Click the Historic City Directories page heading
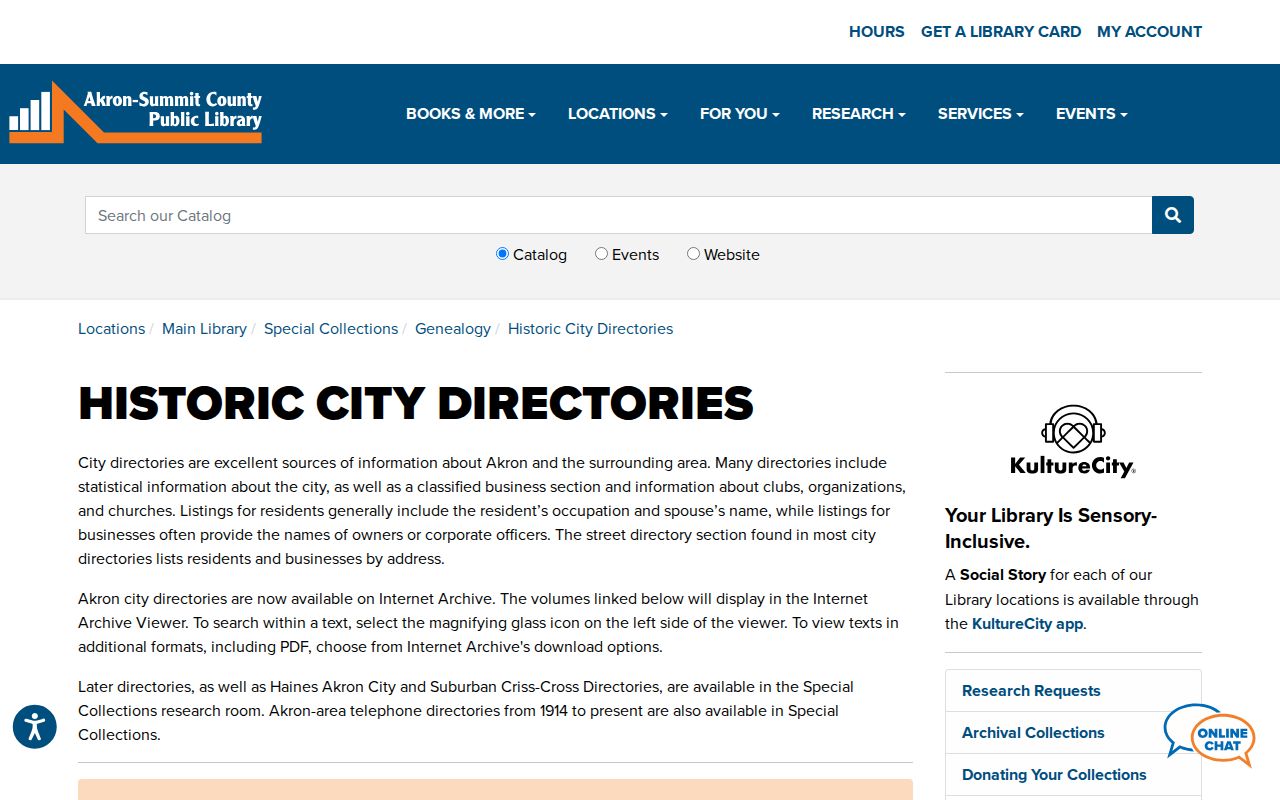The image size is (1280, 800). point(416,403)
